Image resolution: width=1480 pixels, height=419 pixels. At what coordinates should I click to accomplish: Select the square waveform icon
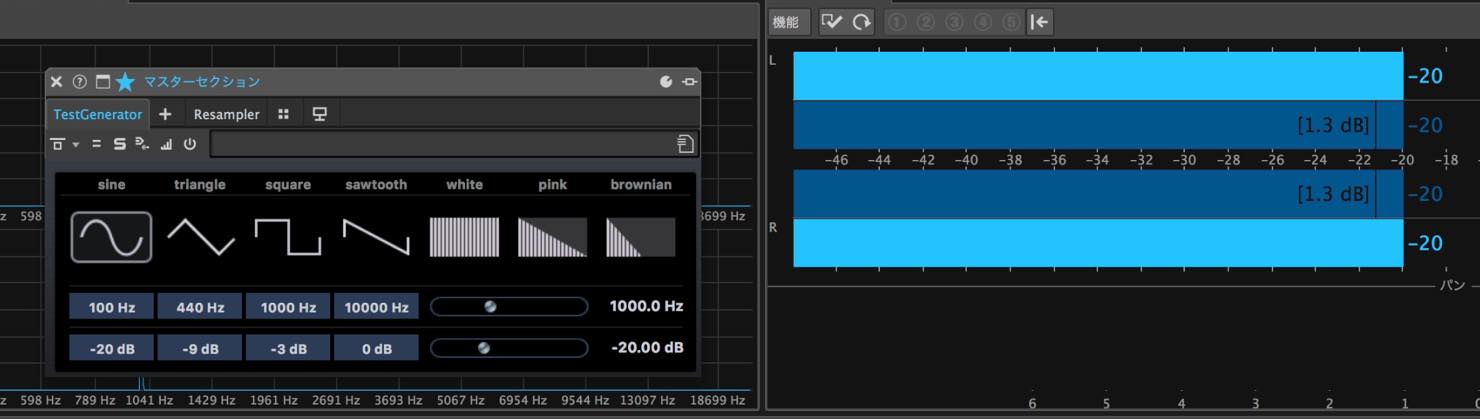(x=288, y=237)
